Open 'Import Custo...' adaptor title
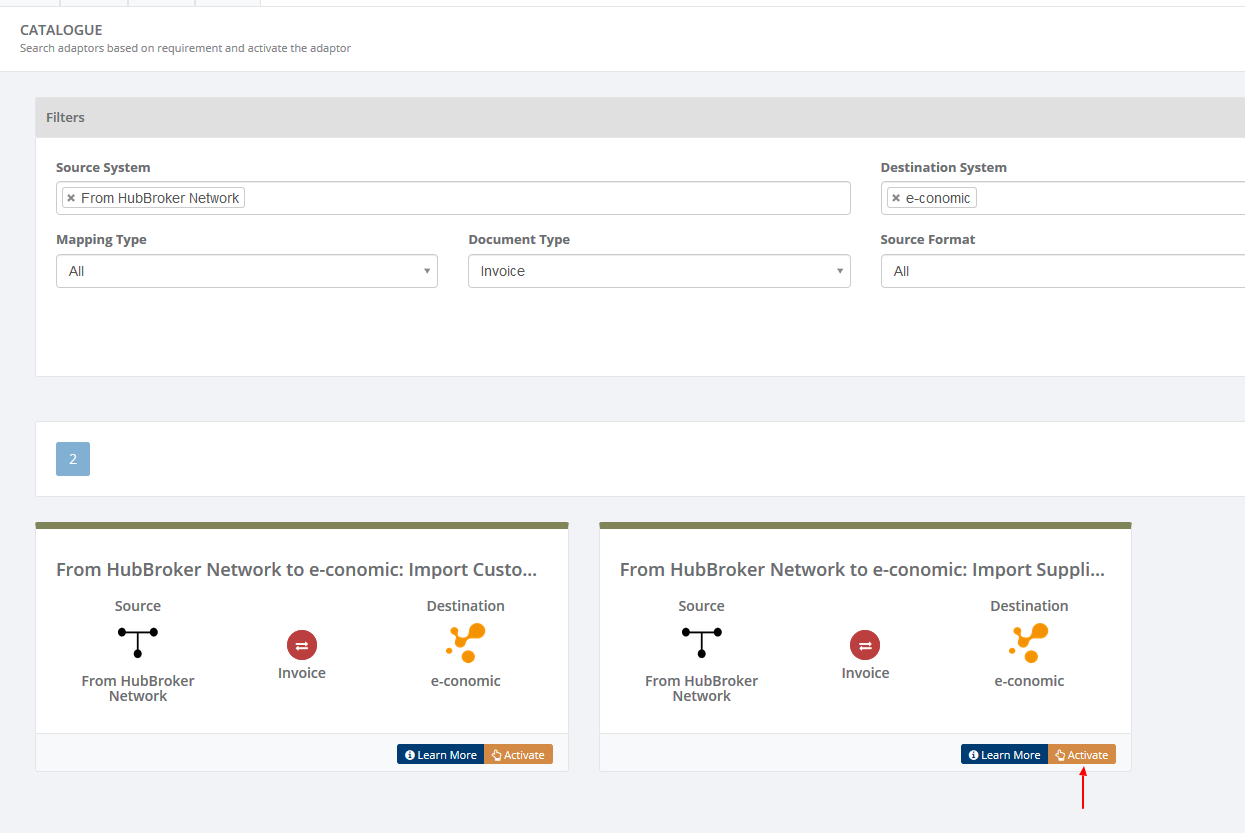The width and height of the screenshot is (1245, 833). (297, 570)
